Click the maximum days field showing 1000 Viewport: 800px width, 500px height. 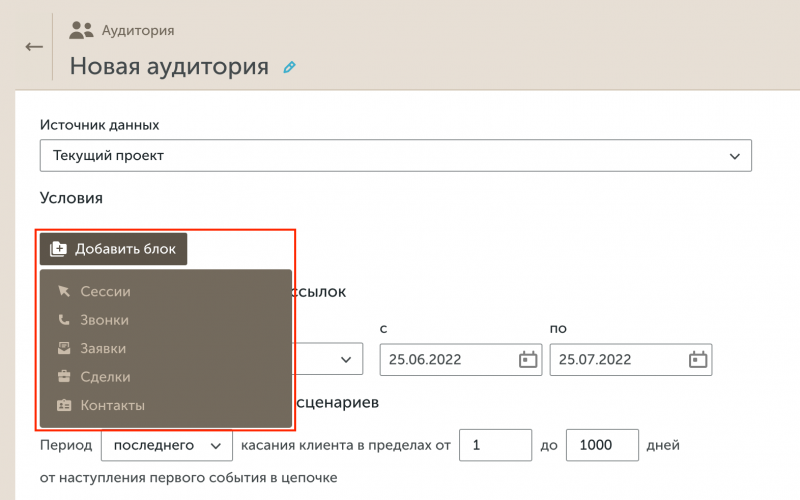601,444
